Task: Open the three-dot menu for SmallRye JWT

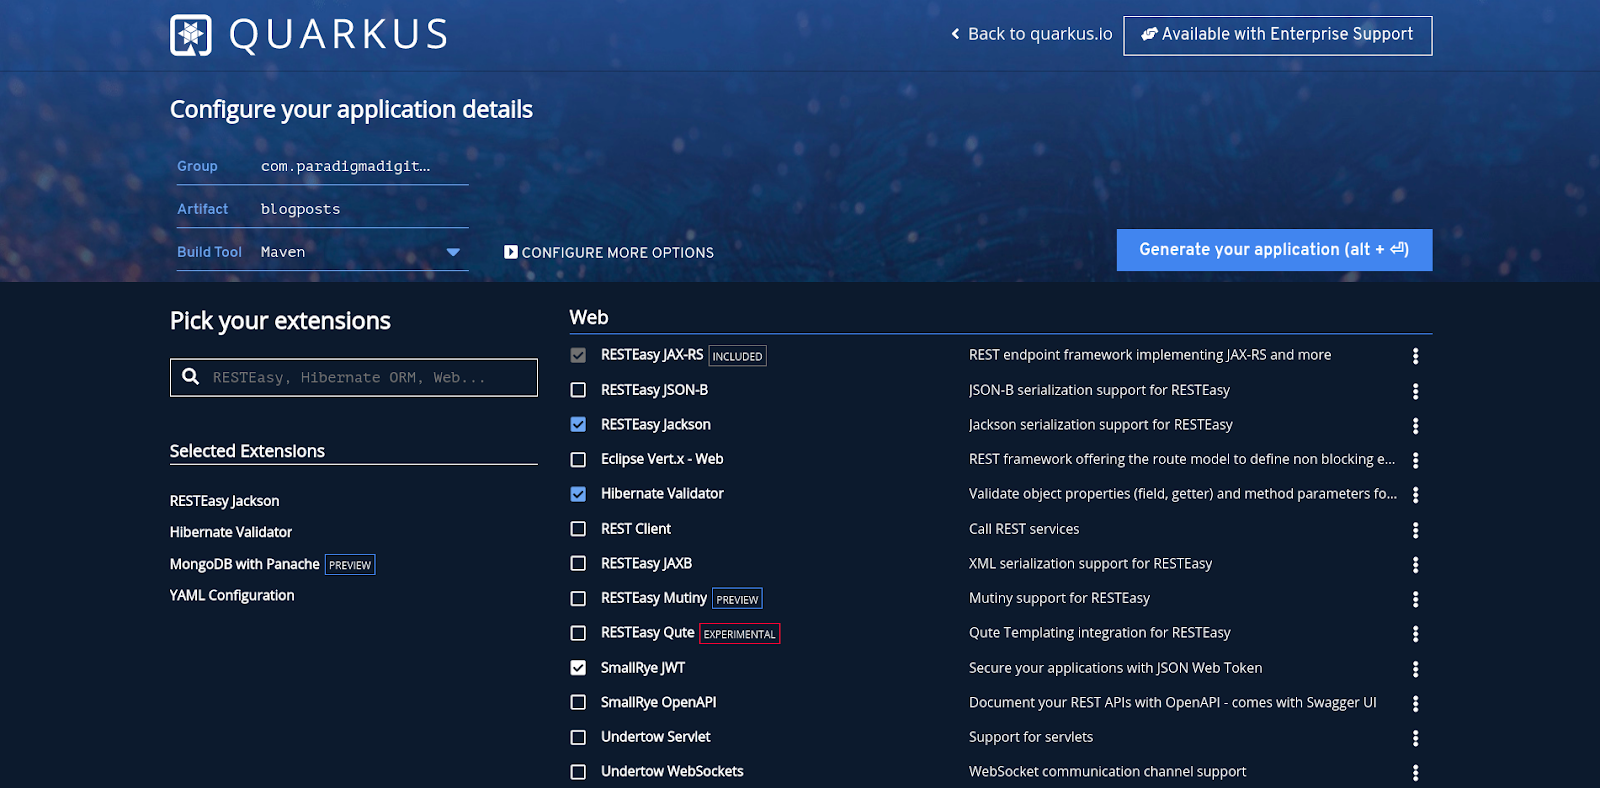Action: (x=1415, y=669)
